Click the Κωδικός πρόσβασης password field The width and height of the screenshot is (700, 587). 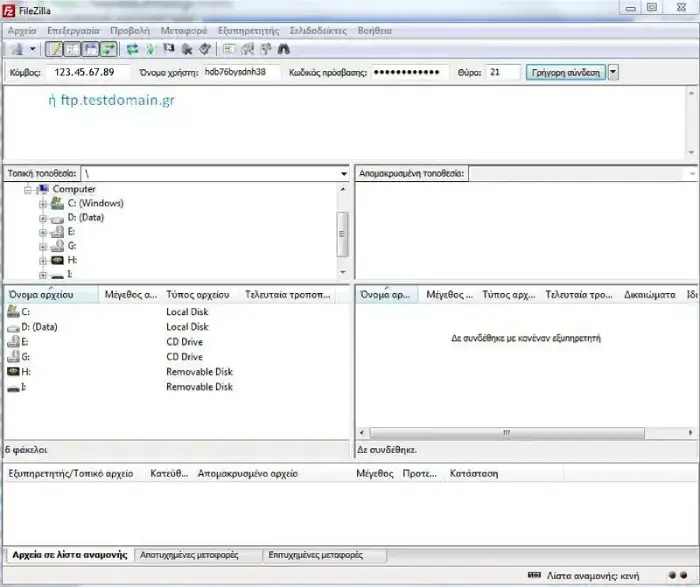pos(410,72)
